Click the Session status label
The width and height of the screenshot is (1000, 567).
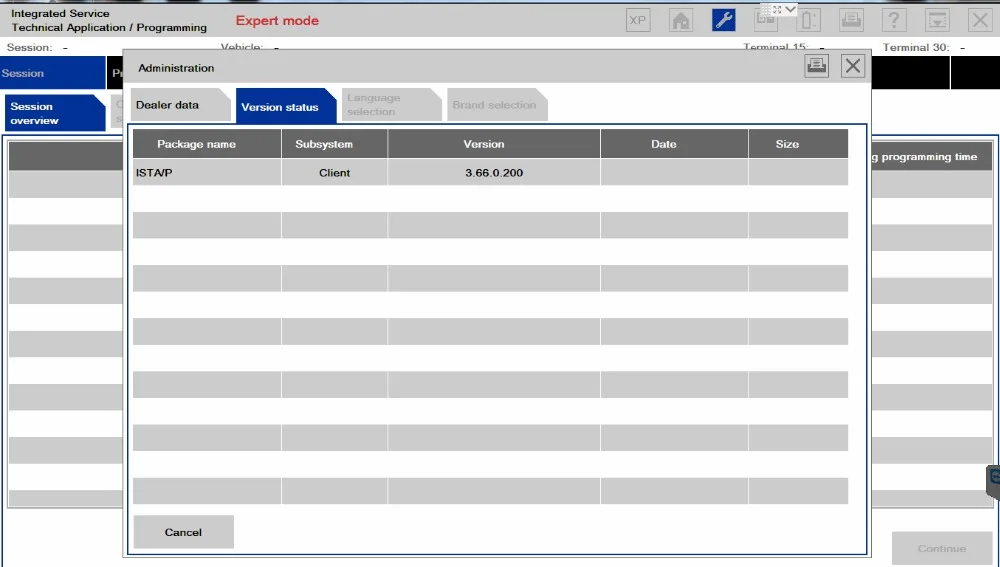point(29,47)
